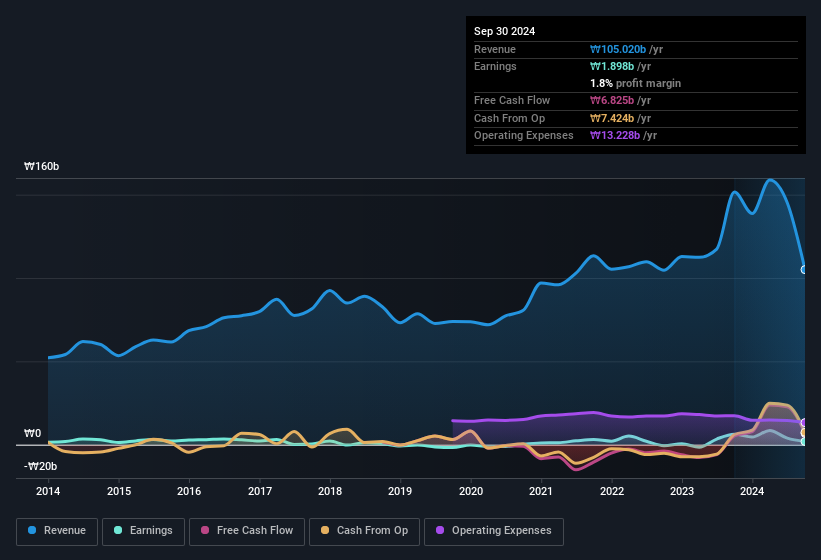Click the ₩0 y-axis label

point(32,433)
